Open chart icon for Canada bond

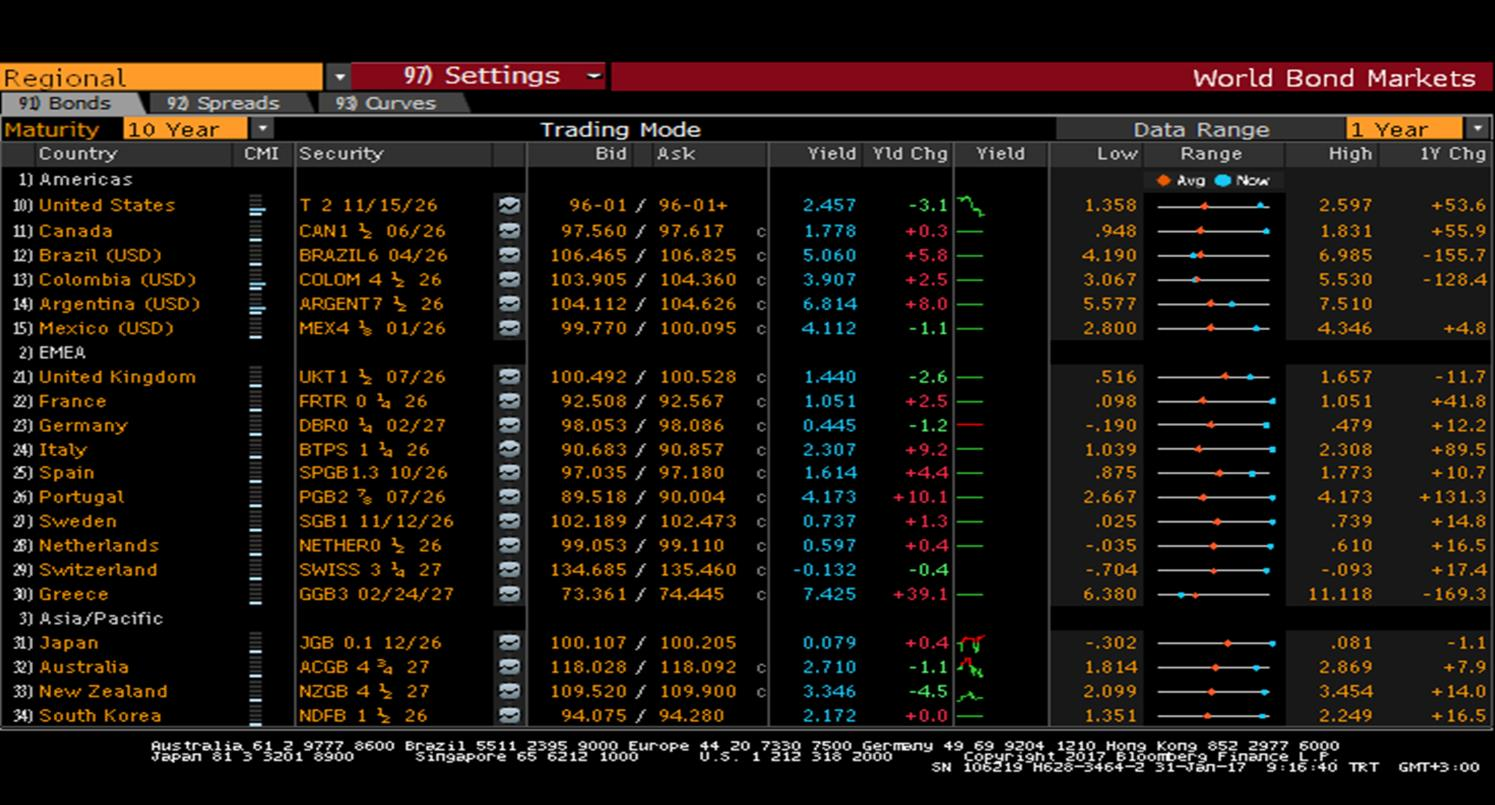tap(510, 230)
